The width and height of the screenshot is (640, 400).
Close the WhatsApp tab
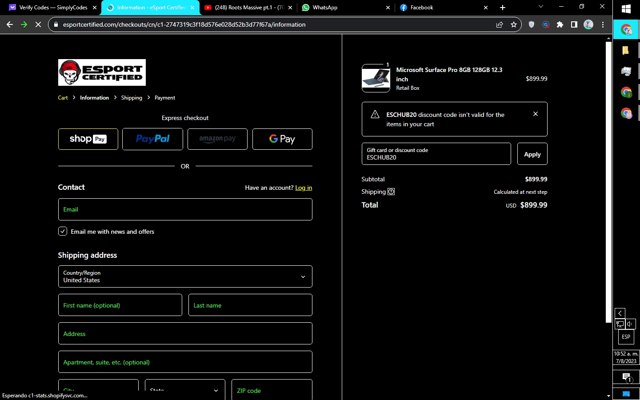[388, 7]
